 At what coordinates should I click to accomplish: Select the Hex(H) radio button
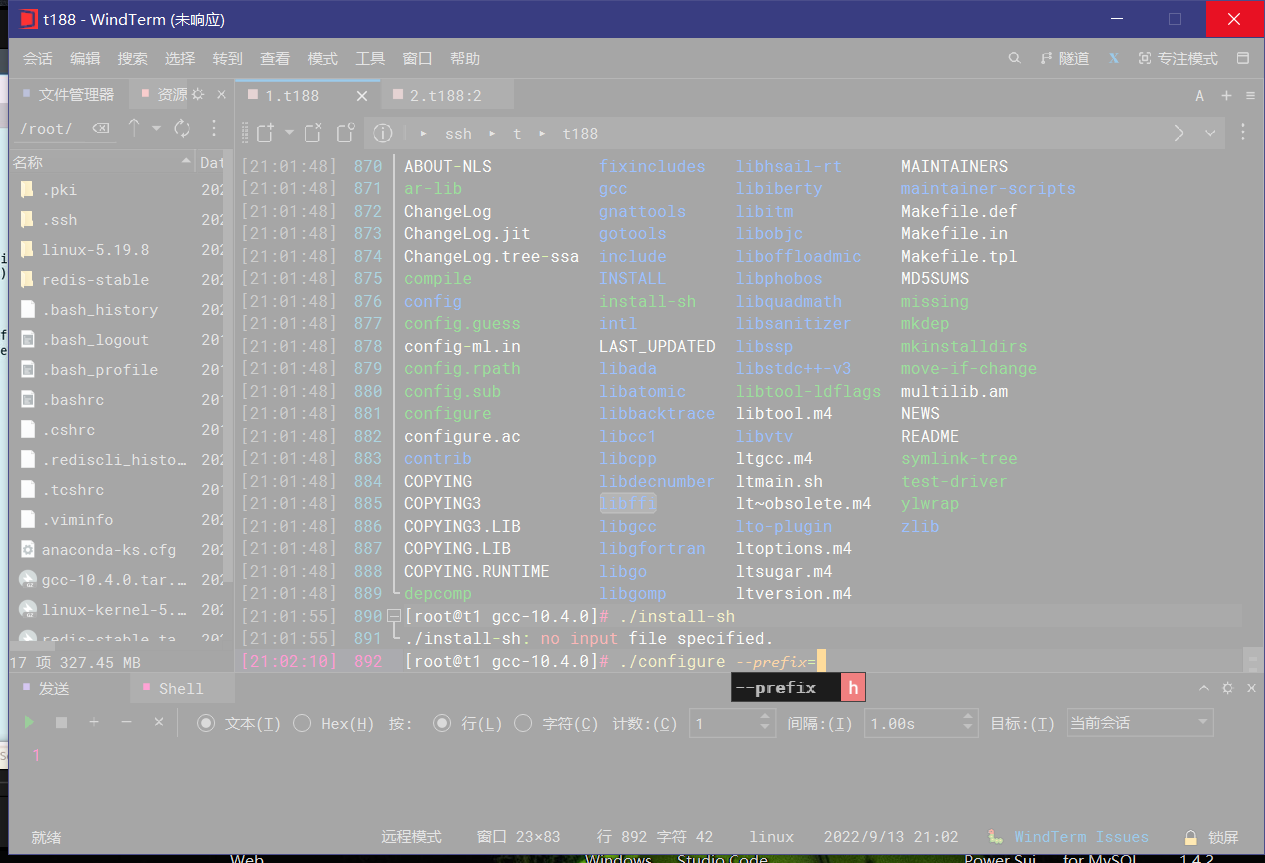[302, 723]
